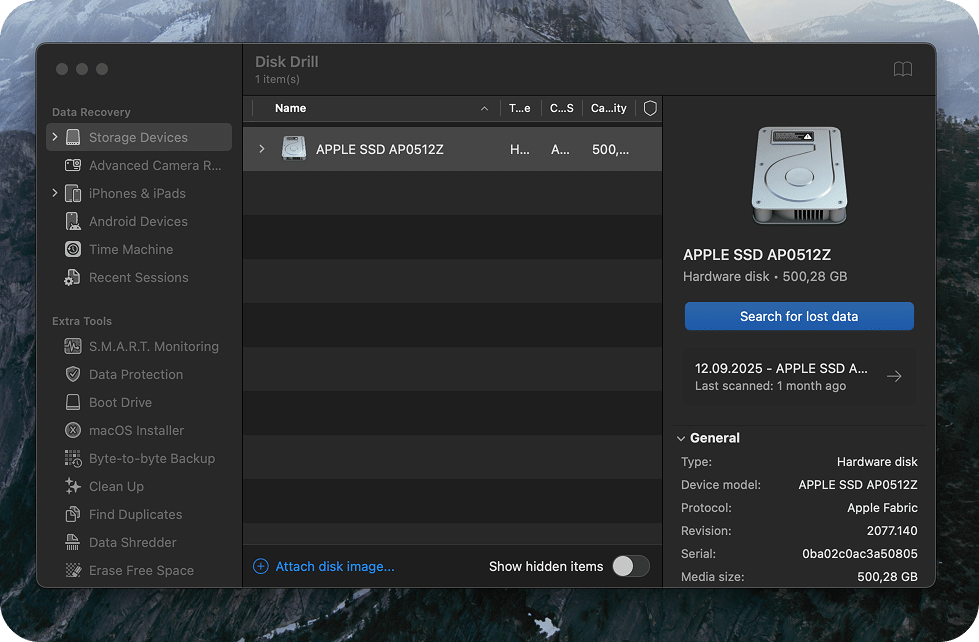Select the Clean Up tool
This screenshot has height=642, width=979.
115,486
